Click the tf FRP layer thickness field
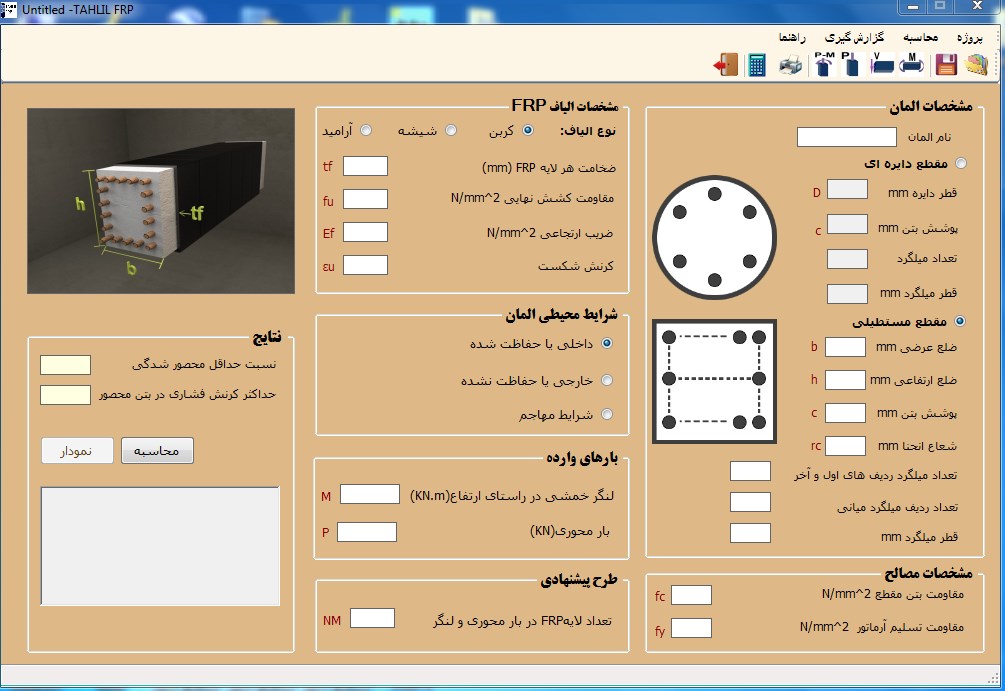The height and width of the screenshot is (691, 1005). click(x=365, y=166)
